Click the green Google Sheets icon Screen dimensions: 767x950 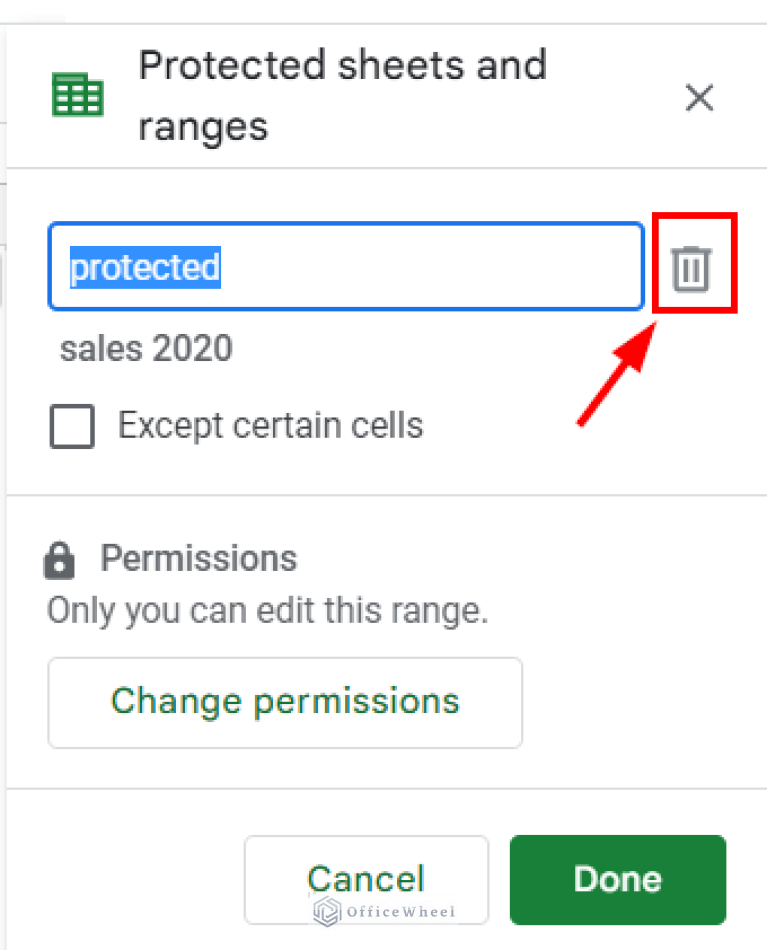pyautogui.click(x=78, y=97)
